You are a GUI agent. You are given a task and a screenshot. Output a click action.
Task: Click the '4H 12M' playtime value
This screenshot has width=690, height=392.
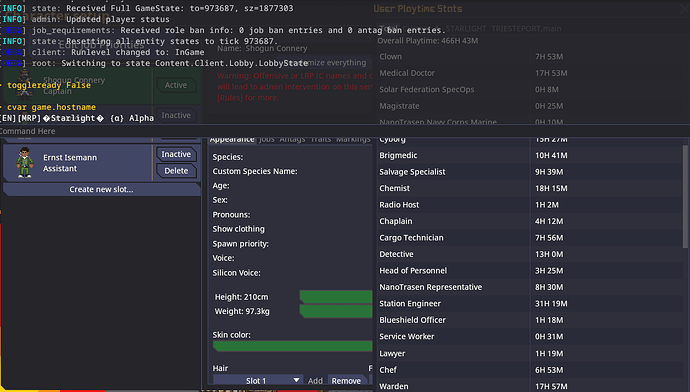[x=549, y=221]
